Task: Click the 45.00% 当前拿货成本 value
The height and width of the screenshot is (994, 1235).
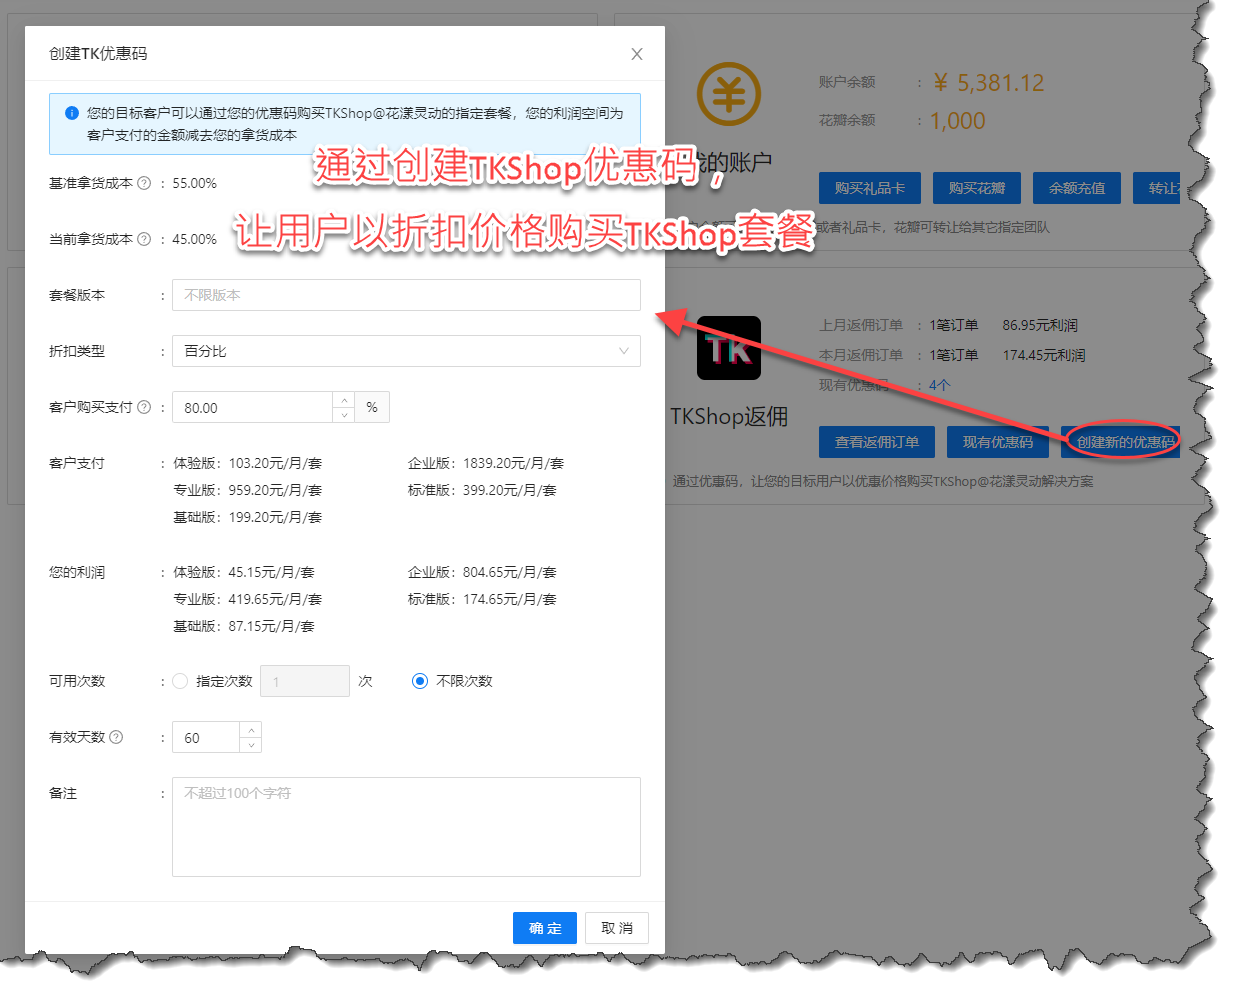Action: 194,239
